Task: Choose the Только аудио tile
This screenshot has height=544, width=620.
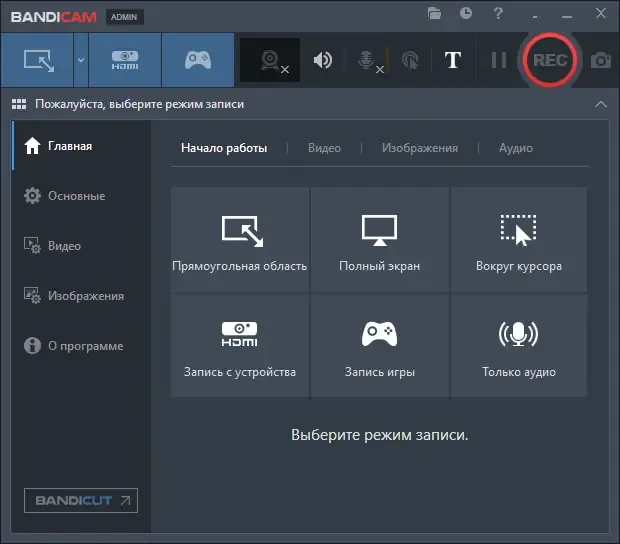Action: (518, 346)
